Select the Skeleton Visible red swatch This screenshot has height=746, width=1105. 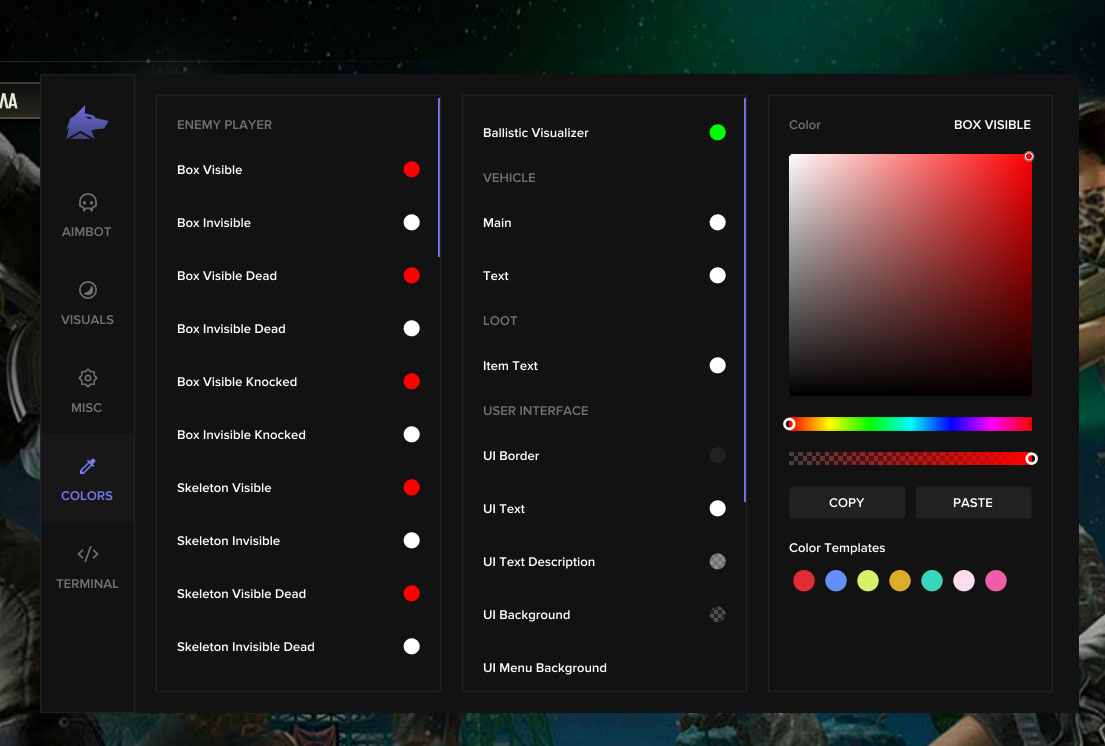(x=411, y=488)
